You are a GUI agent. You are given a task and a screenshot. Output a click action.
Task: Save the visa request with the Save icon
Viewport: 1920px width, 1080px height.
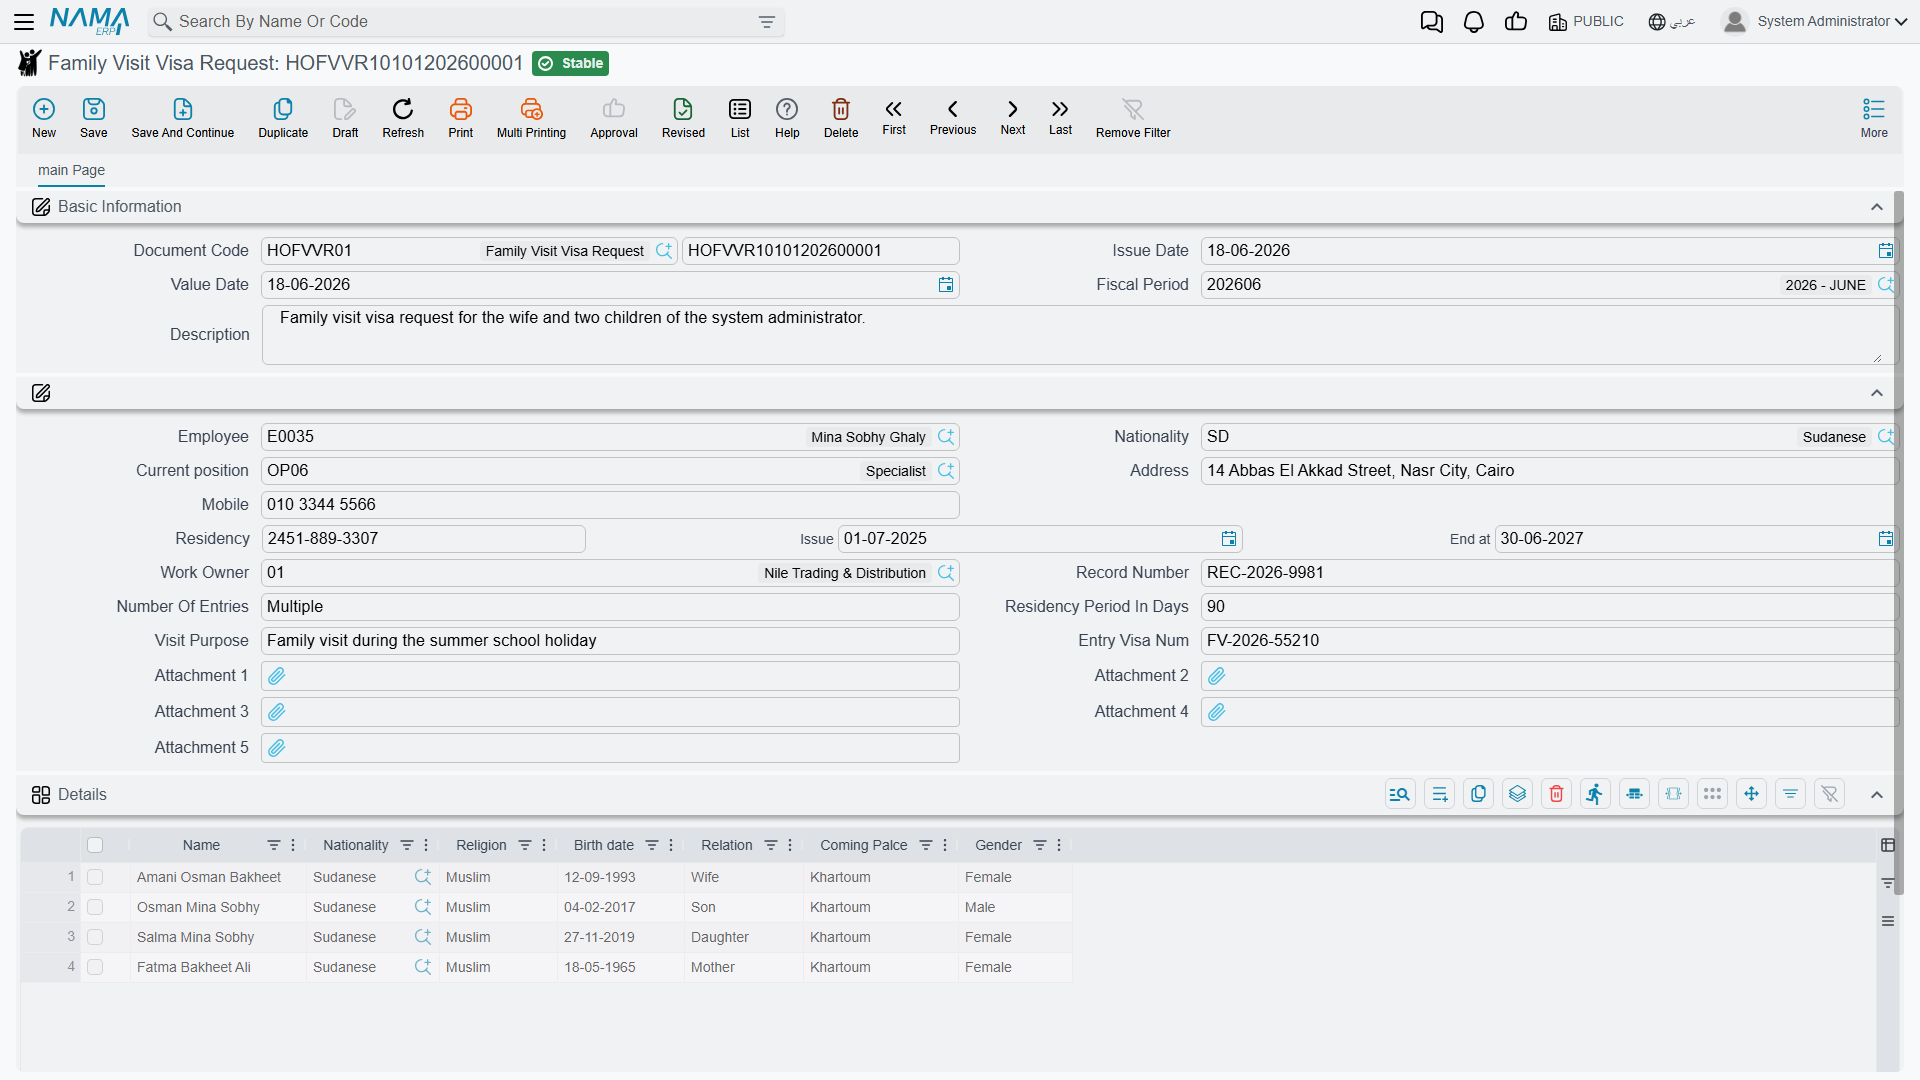click(x=94, y=117)
